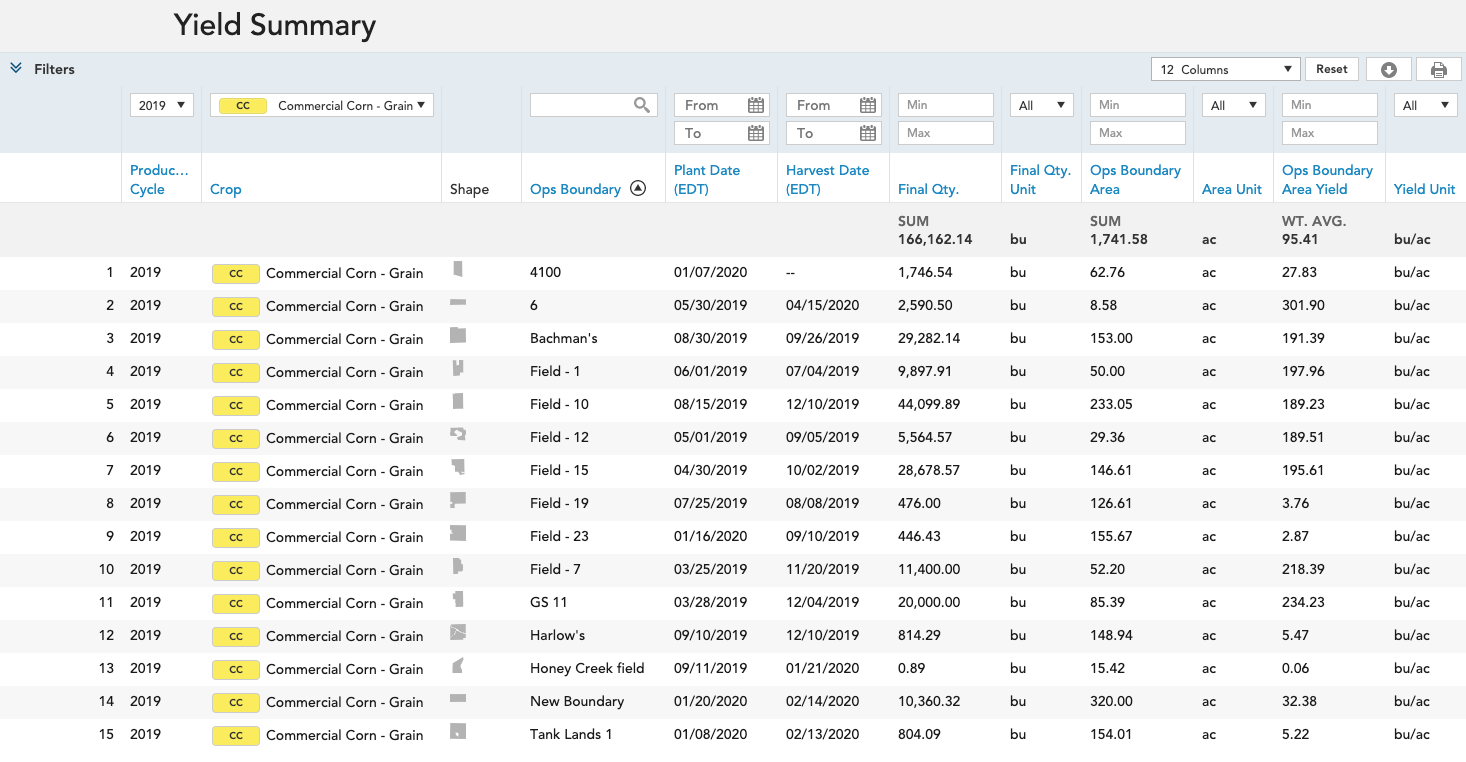This screenshot has height=762, width=1466.
Task: Click shape icon for Honey Creek field
Action: 458,665
